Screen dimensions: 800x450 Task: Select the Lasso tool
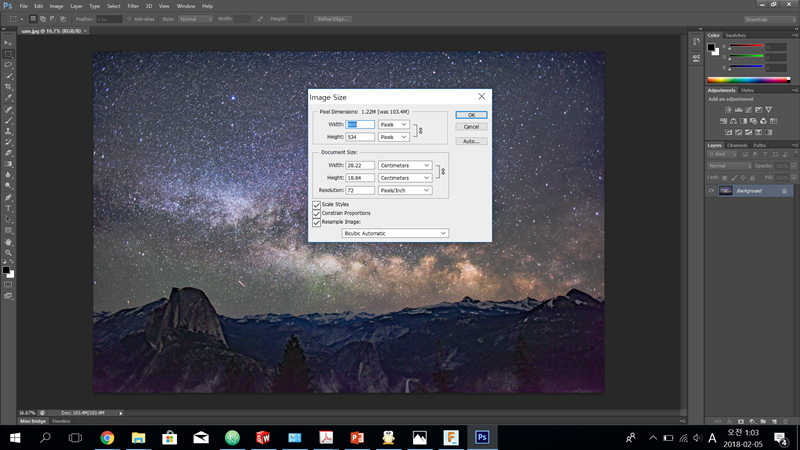tap(8, 65)
